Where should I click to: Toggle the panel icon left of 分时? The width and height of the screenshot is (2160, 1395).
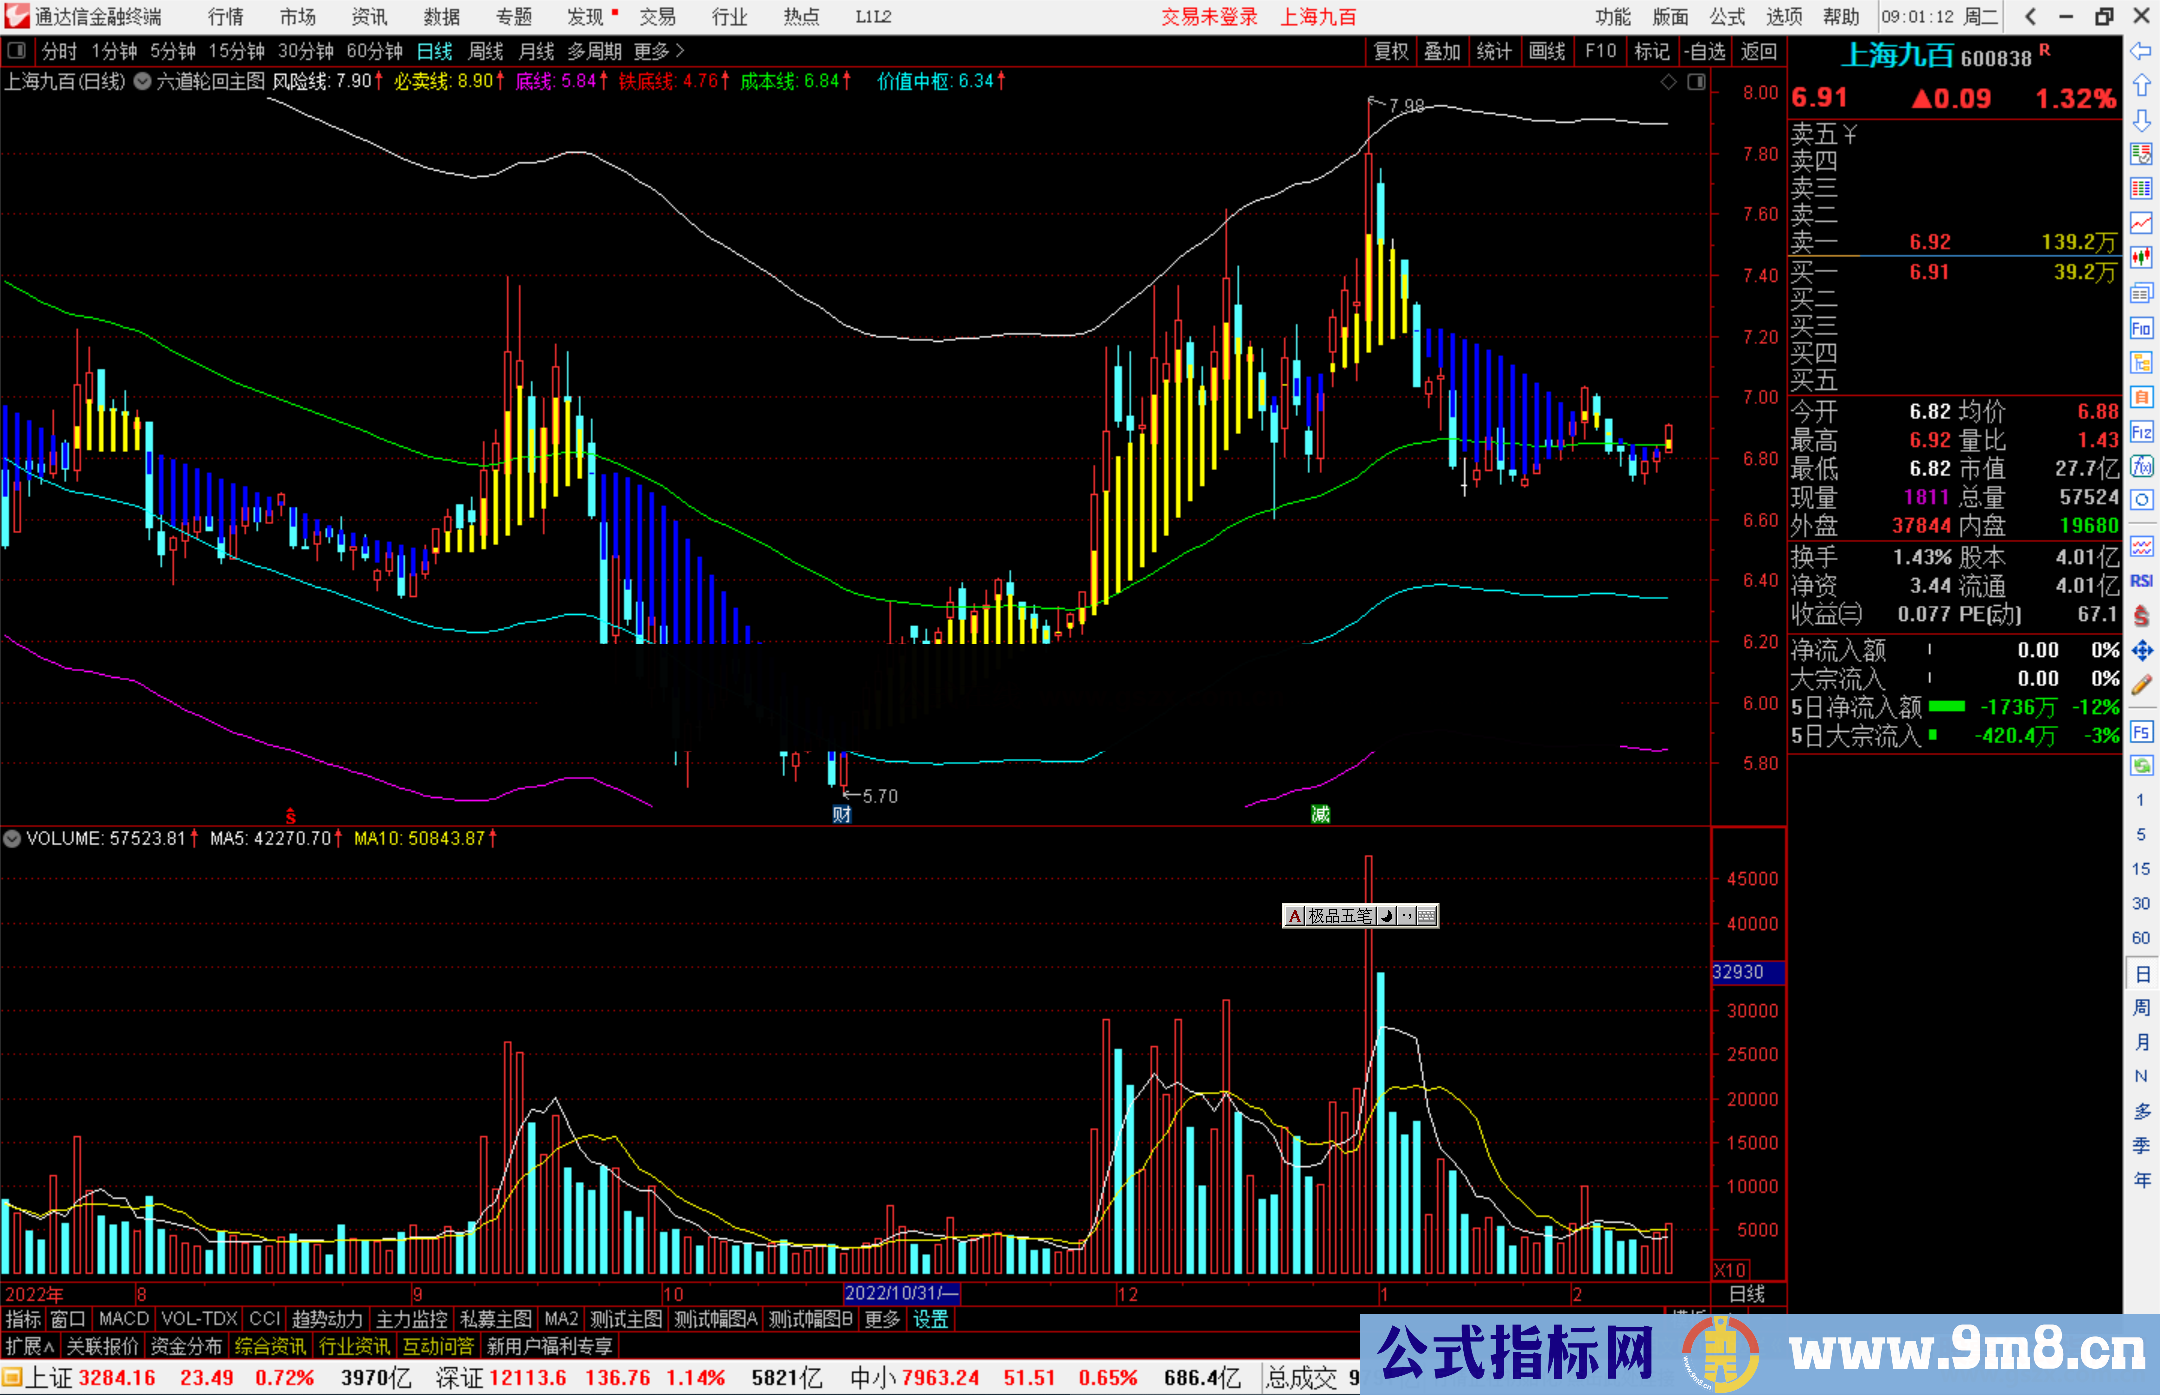[17, 51]
